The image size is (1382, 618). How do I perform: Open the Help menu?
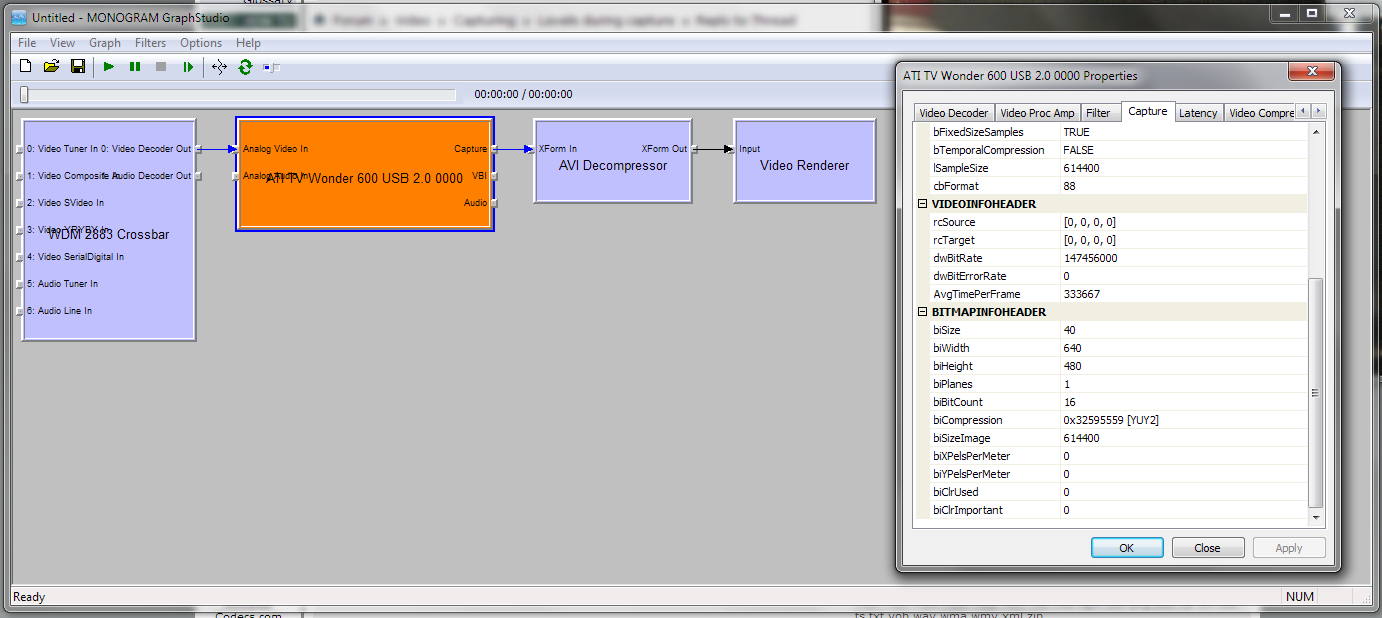[x=248, y=43]
